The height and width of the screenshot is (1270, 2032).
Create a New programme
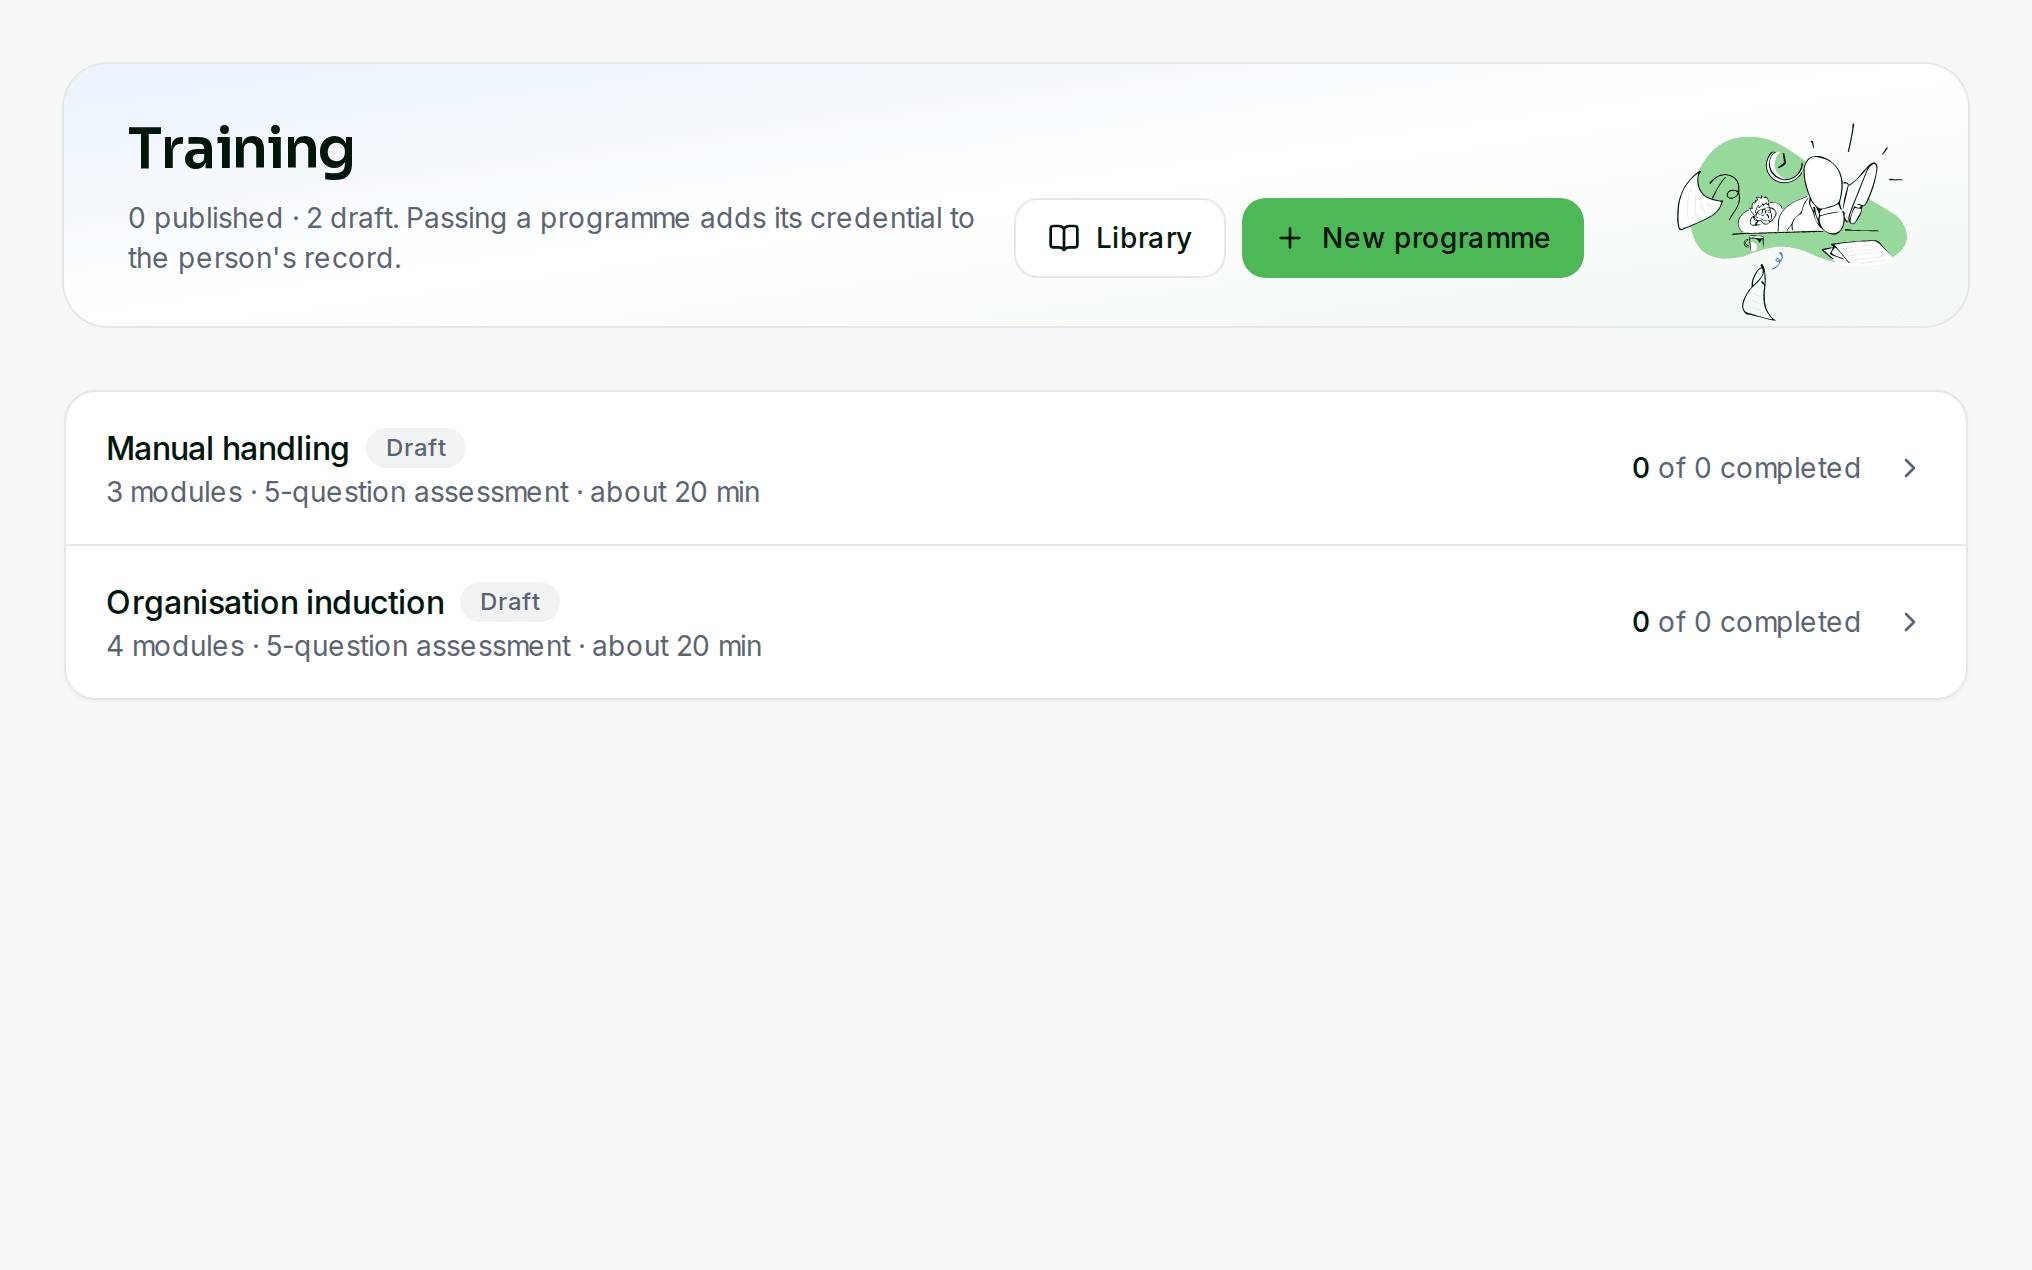coord(1412,238)
